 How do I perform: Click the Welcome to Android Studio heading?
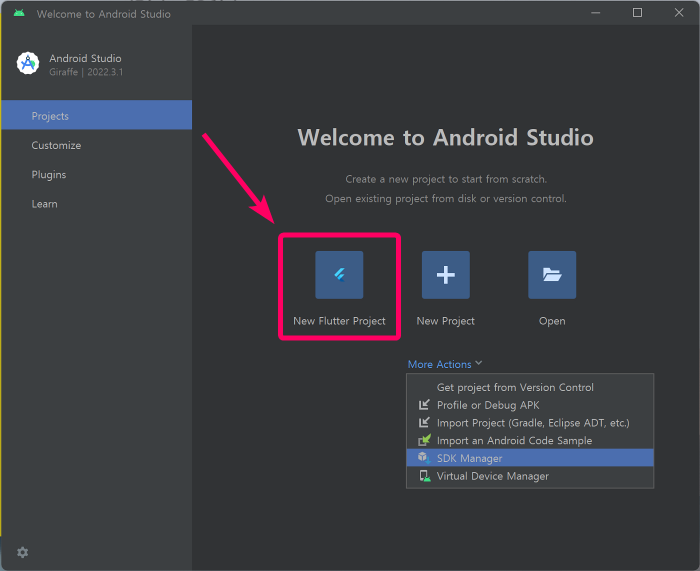coord(446,137)
